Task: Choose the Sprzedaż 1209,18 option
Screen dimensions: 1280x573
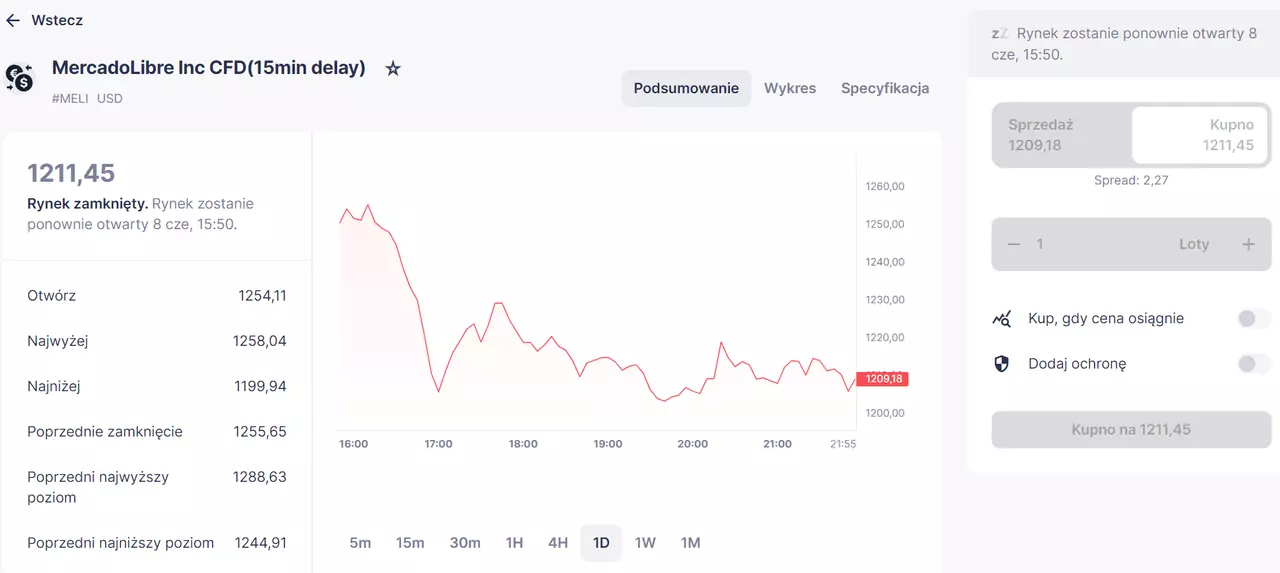Action: coord(1062,135)
